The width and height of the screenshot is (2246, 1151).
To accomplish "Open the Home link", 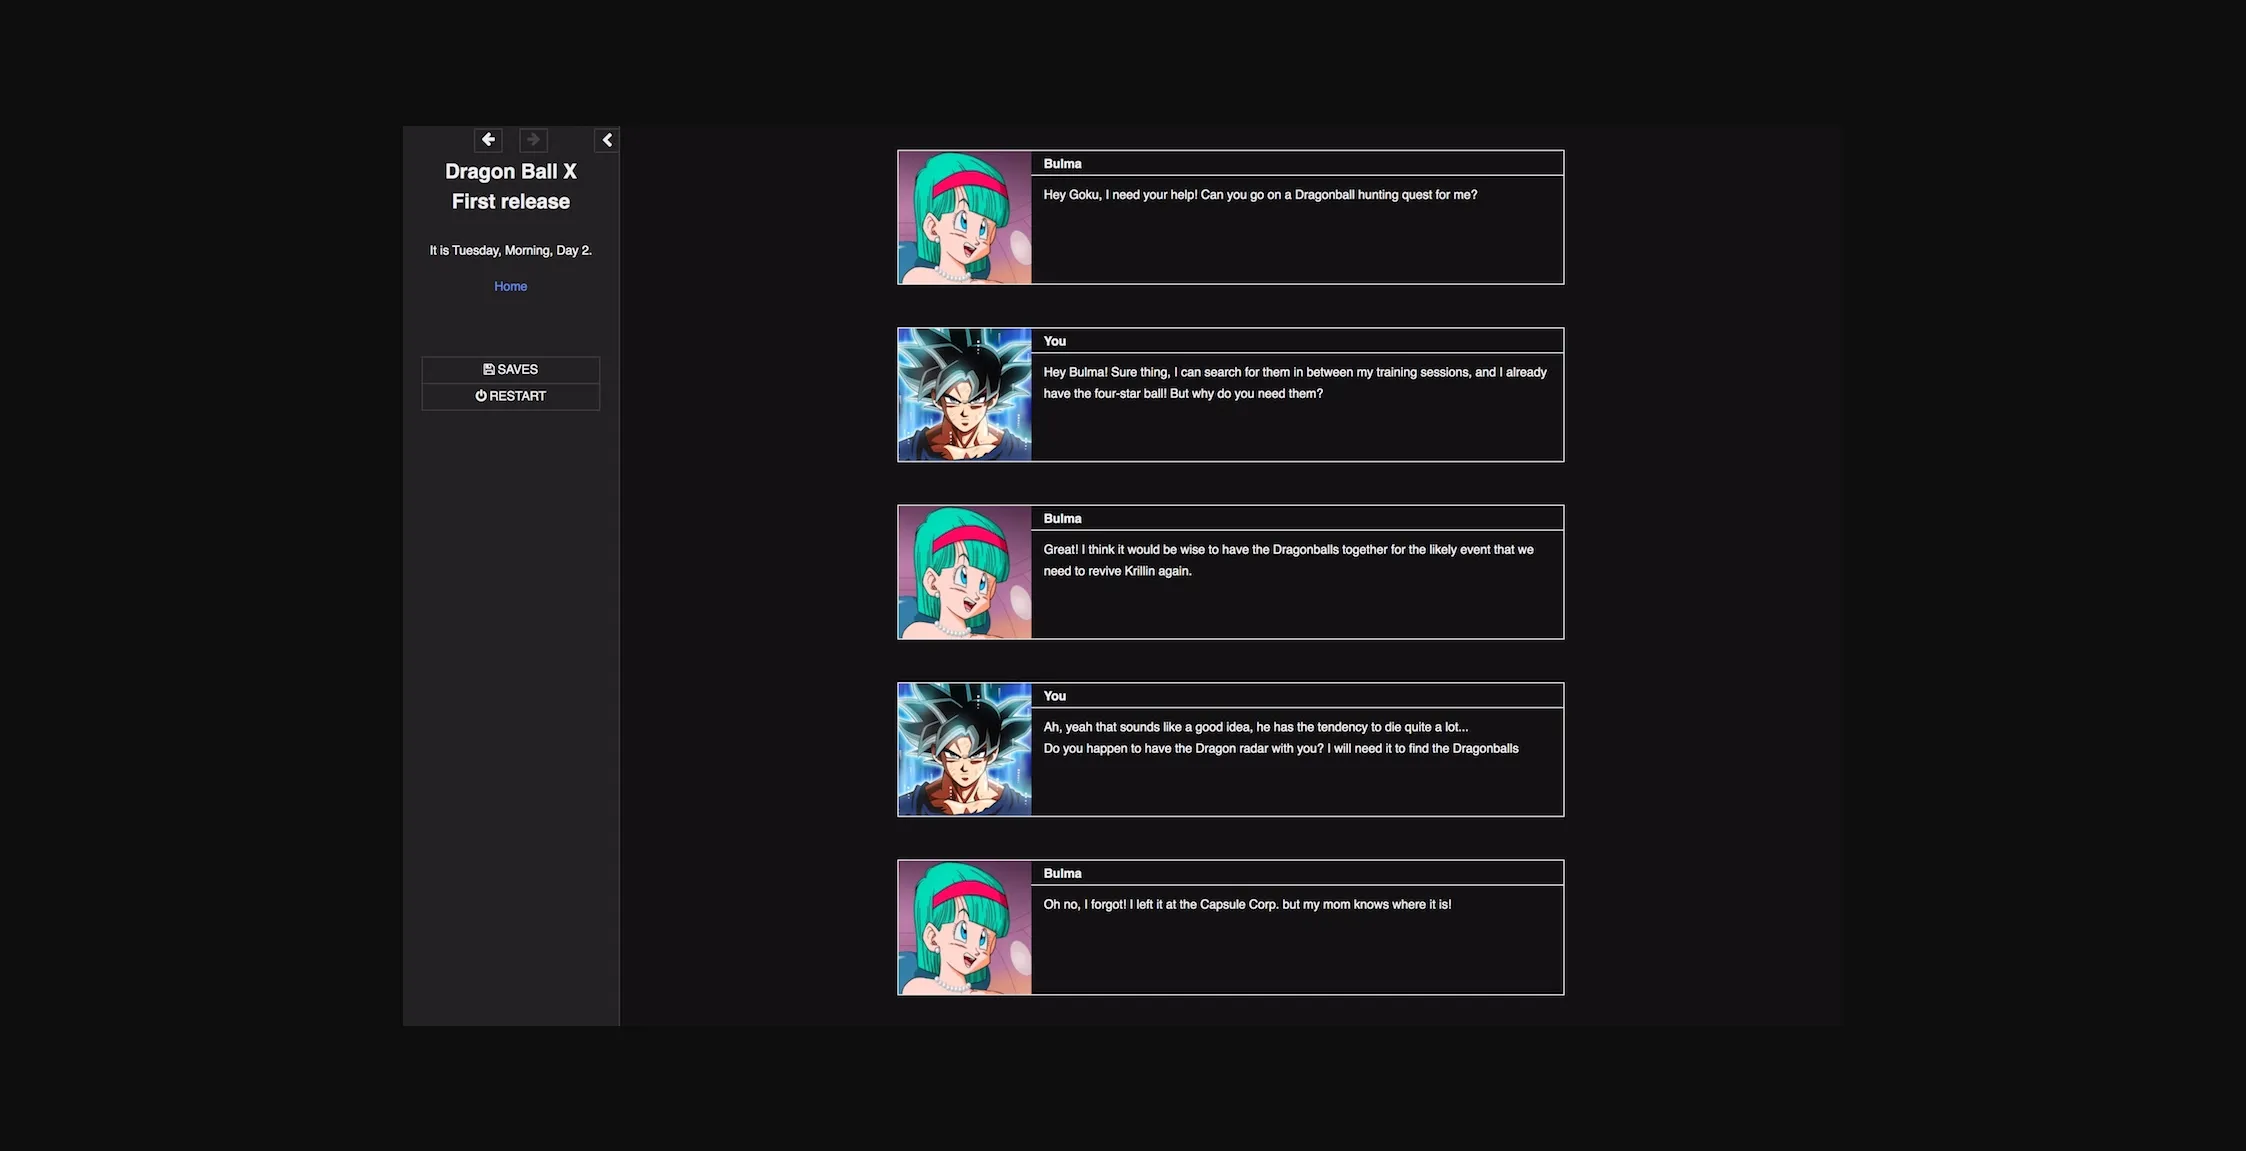I will tap(510, 286).
